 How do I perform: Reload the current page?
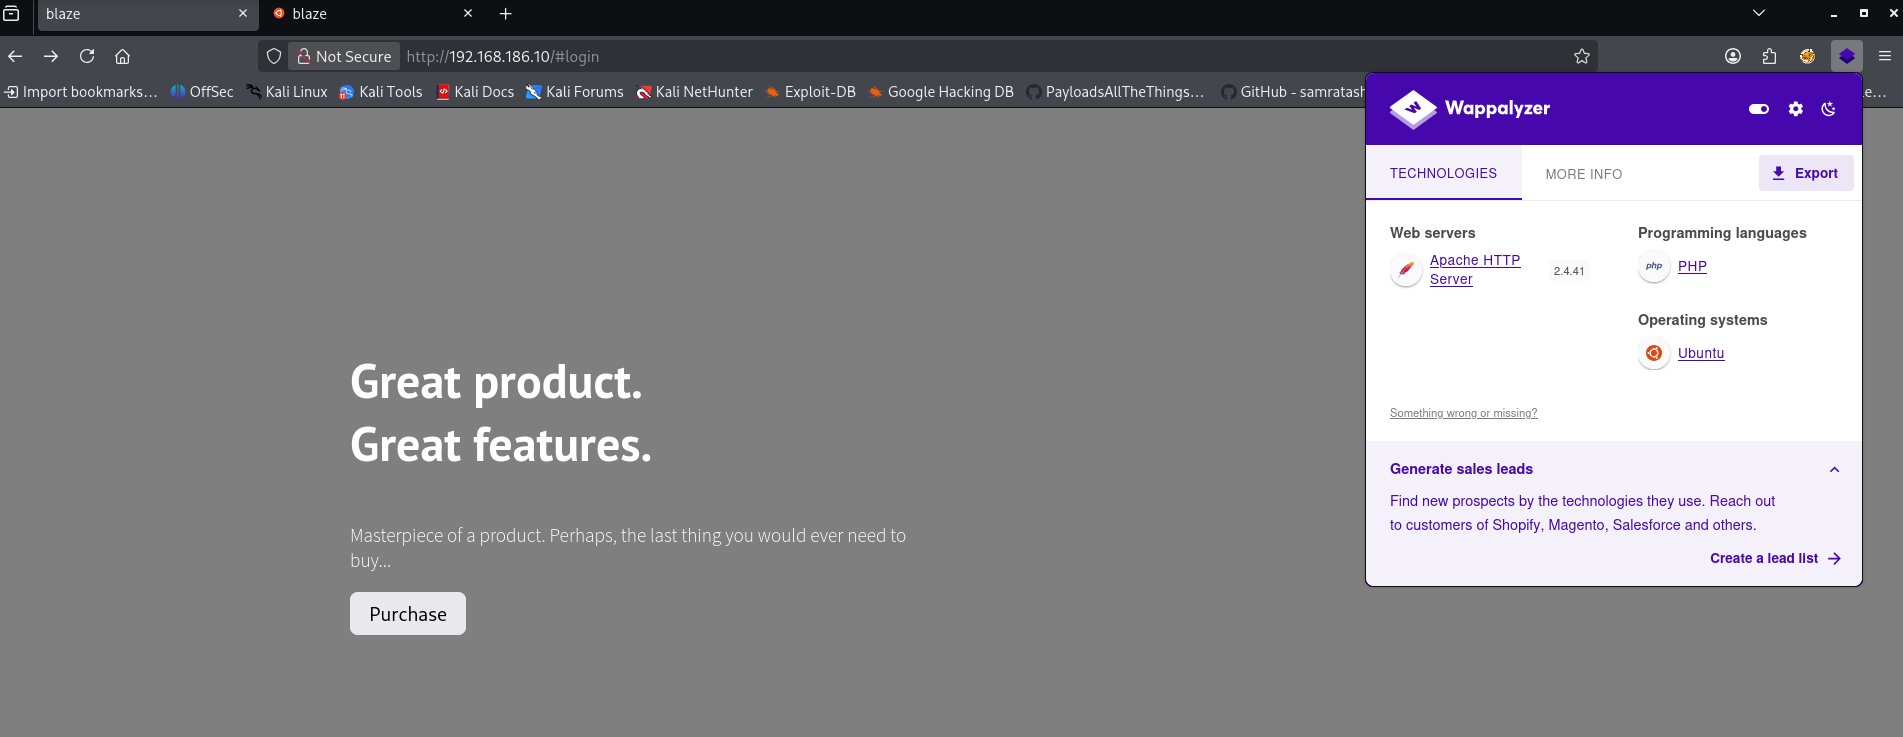click(x=87, y=56)
